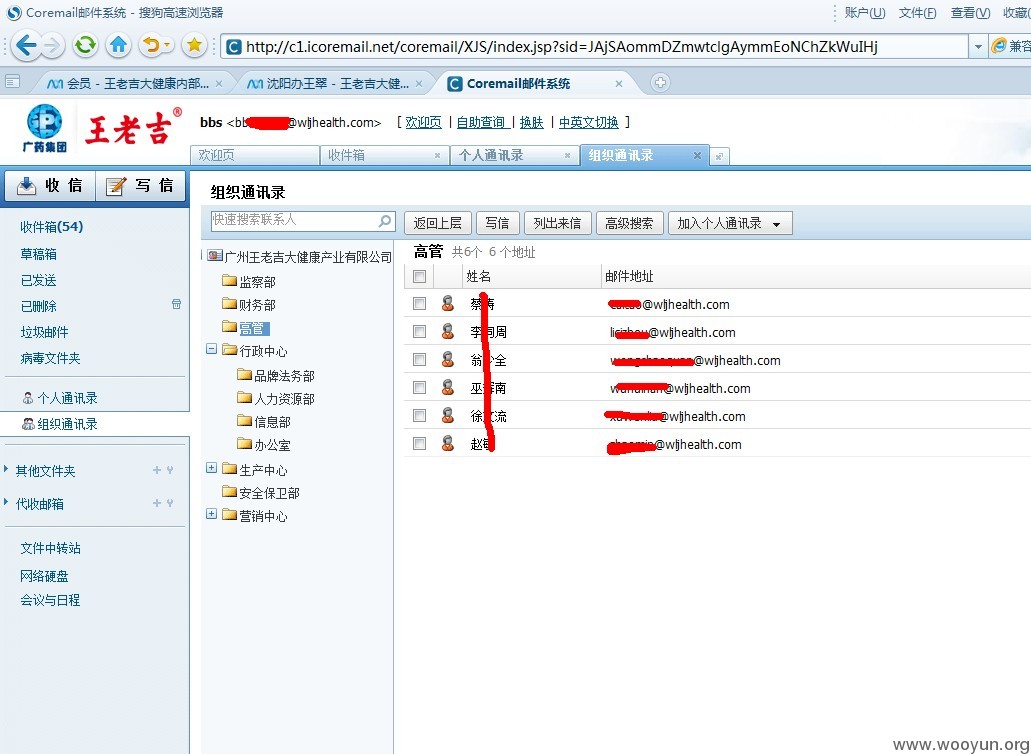Click the browser Forward arrow
The width and height of the screenshot is (1031, 754).
(x=51, y=45)
